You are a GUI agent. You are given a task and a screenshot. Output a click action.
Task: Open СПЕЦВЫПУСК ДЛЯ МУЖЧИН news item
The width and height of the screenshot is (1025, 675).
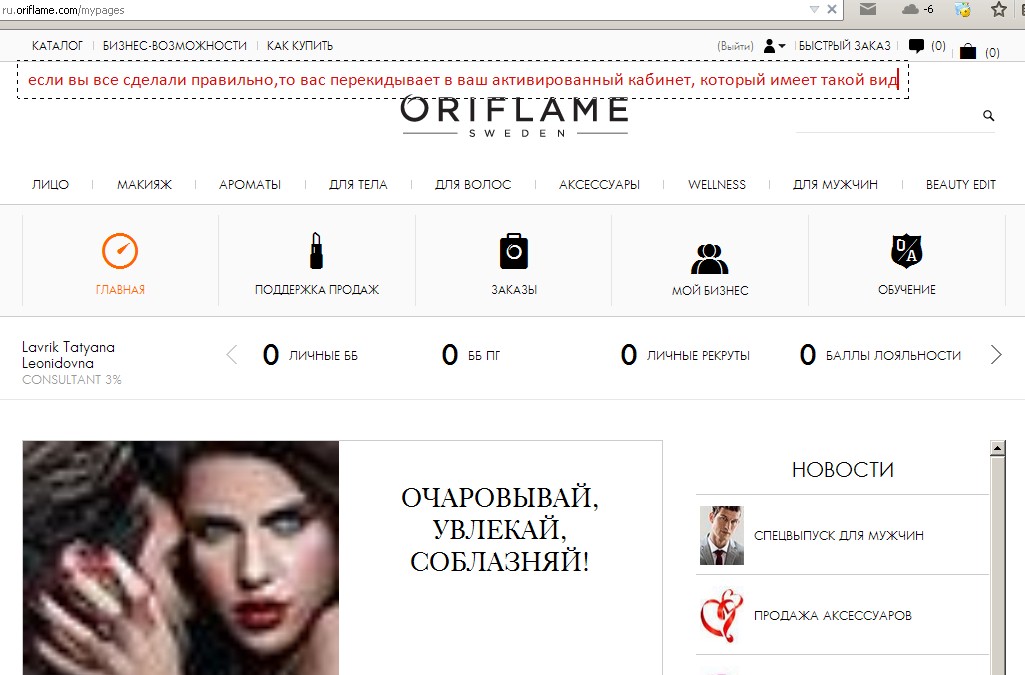coord(839,535)
